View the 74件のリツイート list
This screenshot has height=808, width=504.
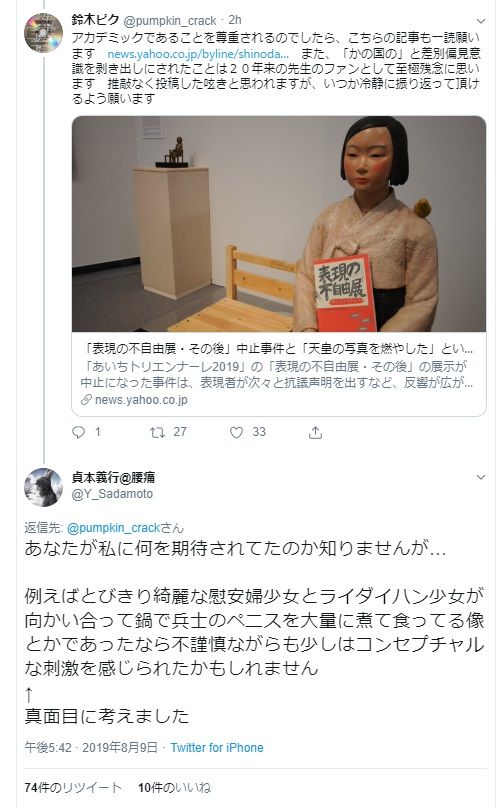coord(73,787)
